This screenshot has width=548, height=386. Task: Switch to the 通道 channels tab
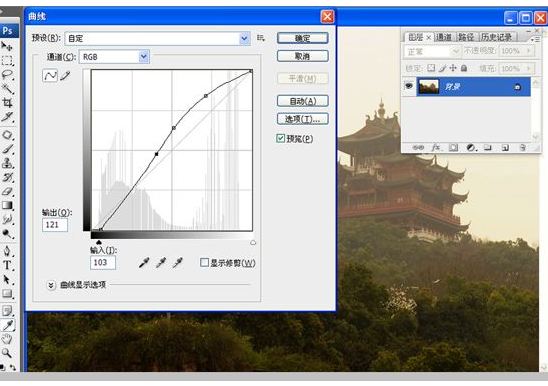tap(443, 37)
